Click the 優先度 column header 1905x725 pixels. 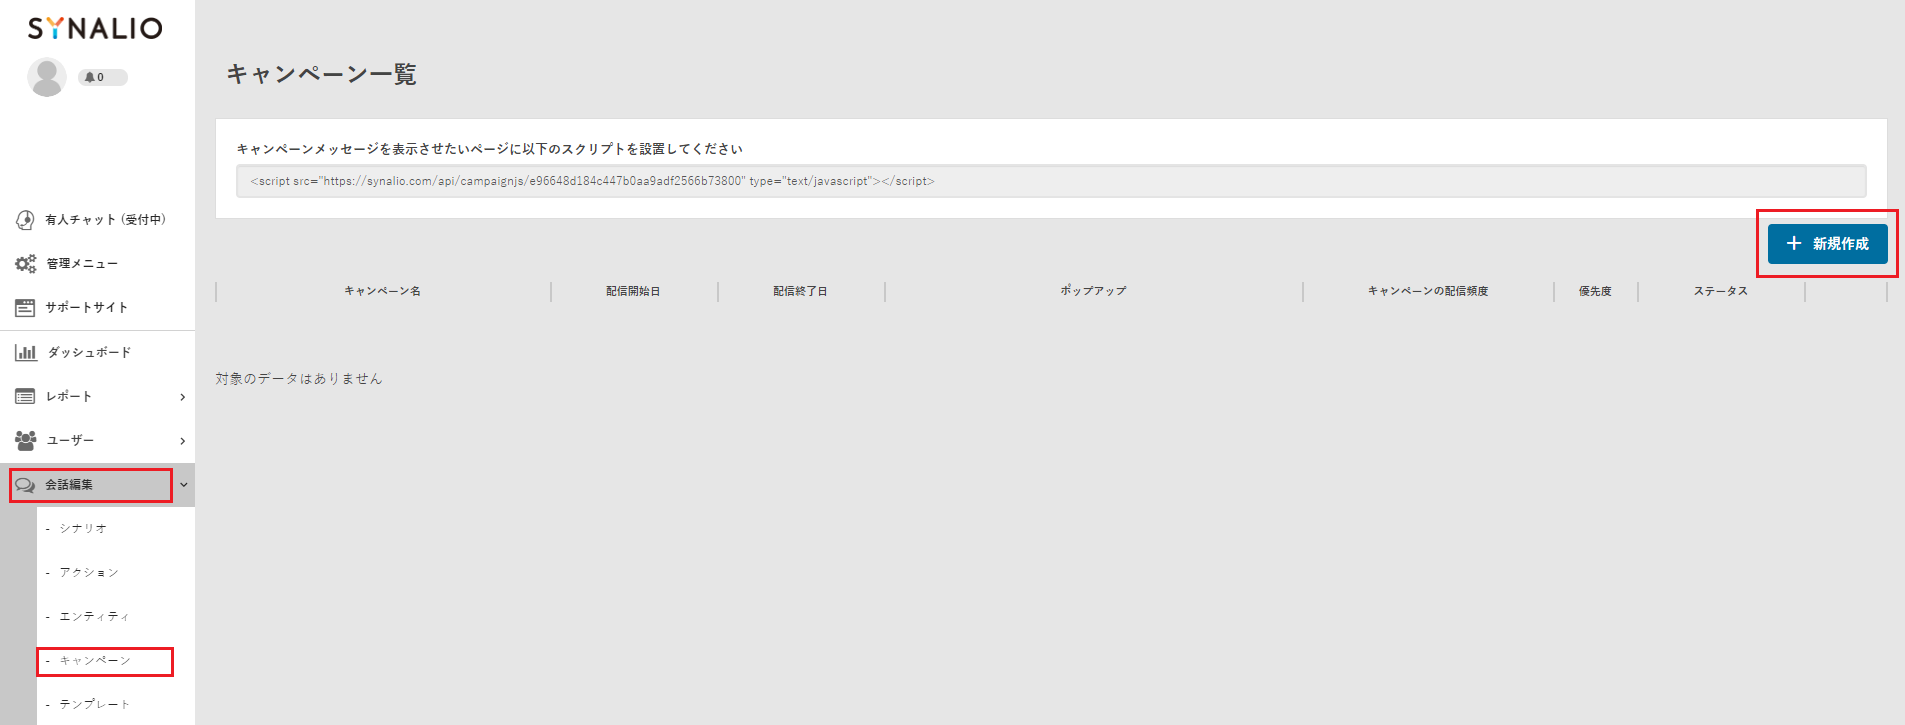[x=1595, y=291]
